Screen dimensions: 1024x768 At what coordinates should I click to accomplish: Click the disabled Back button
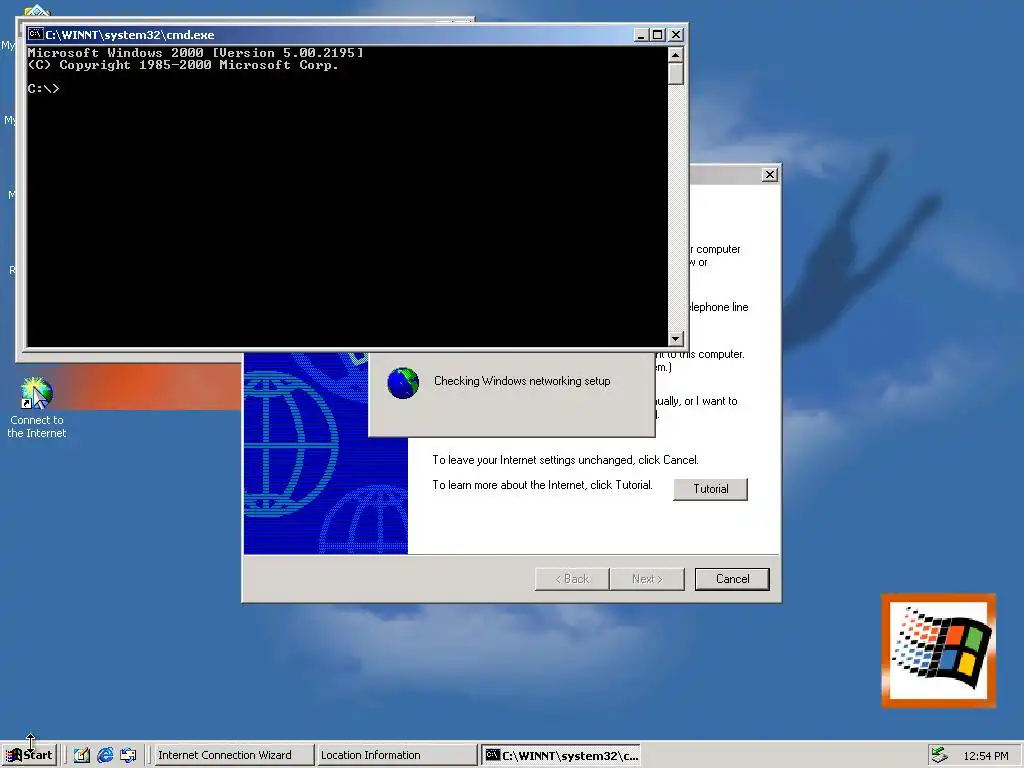pos(572,579)
